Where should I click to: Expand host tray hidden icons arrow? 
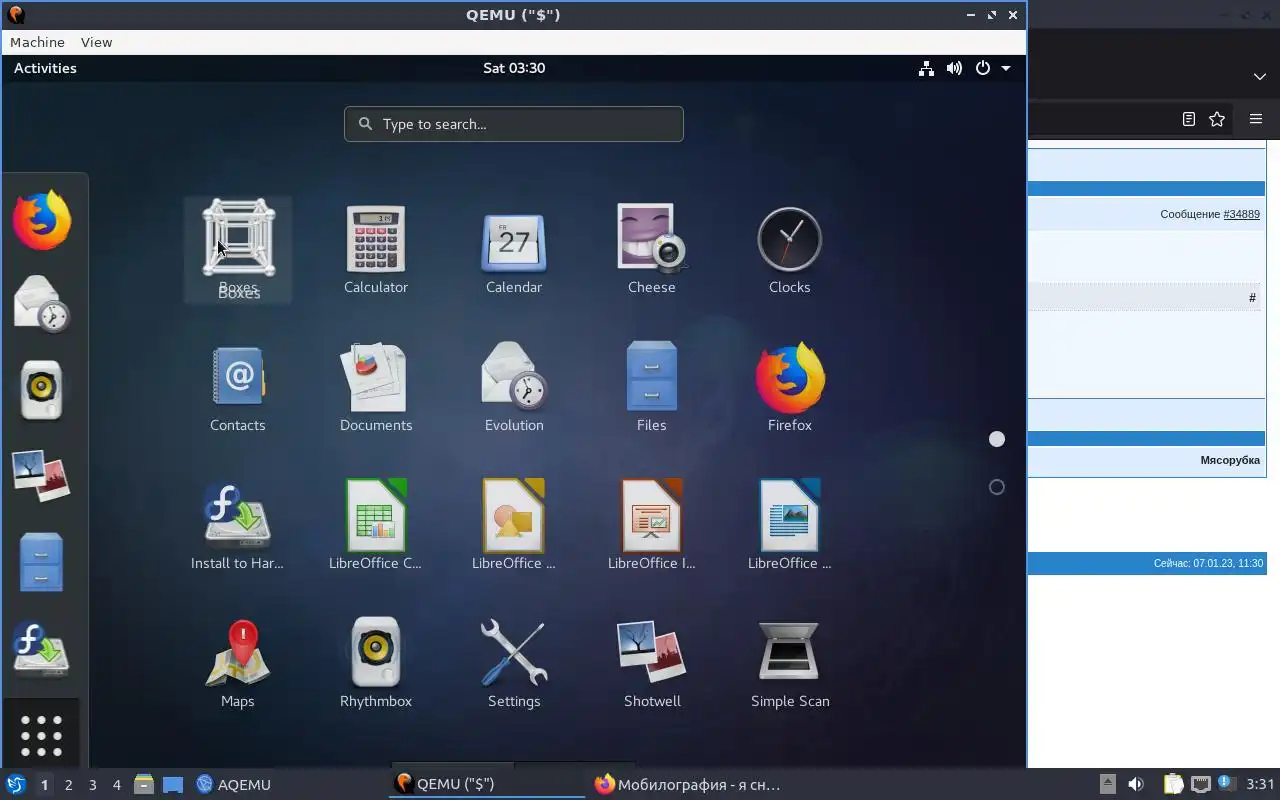pos(1108,784)
